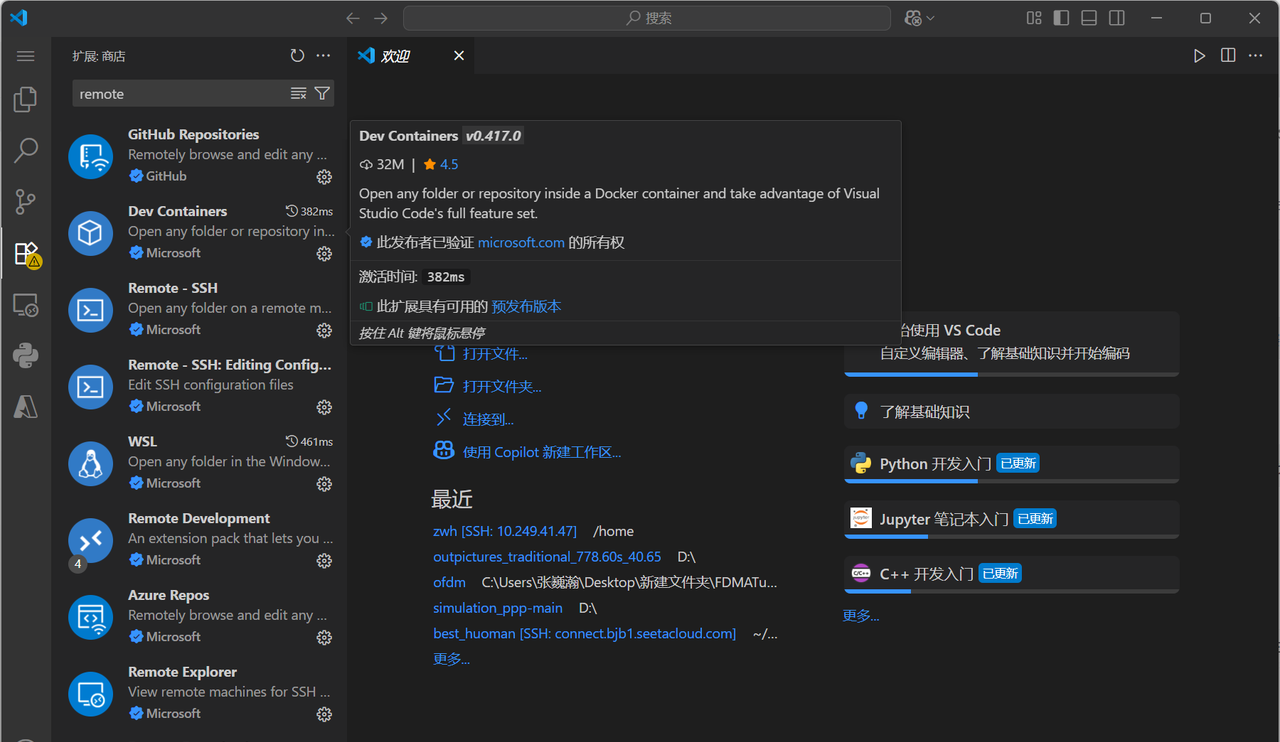Viewport: 1280px width, 742px height.
Task: Click the 打开文件夹 link
Action: click(x=502, y=386)
